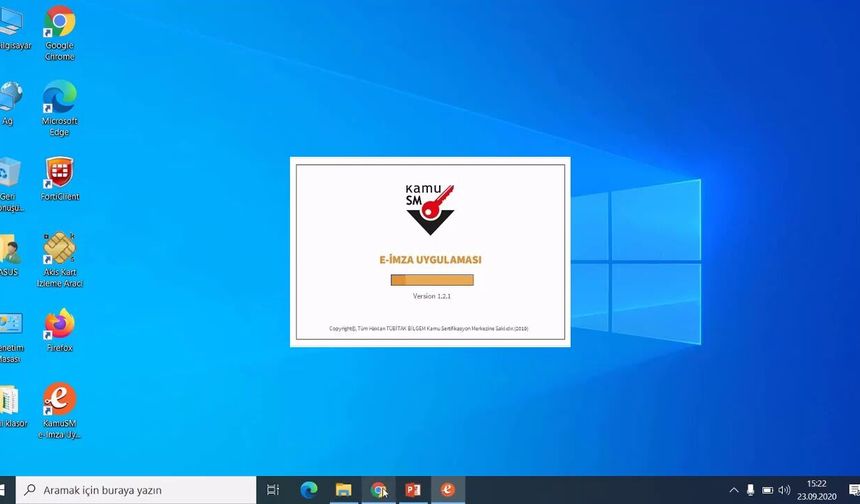Open Microsoft Edge desktop shortcut
The image size is (860, 504).
[60, 108]
